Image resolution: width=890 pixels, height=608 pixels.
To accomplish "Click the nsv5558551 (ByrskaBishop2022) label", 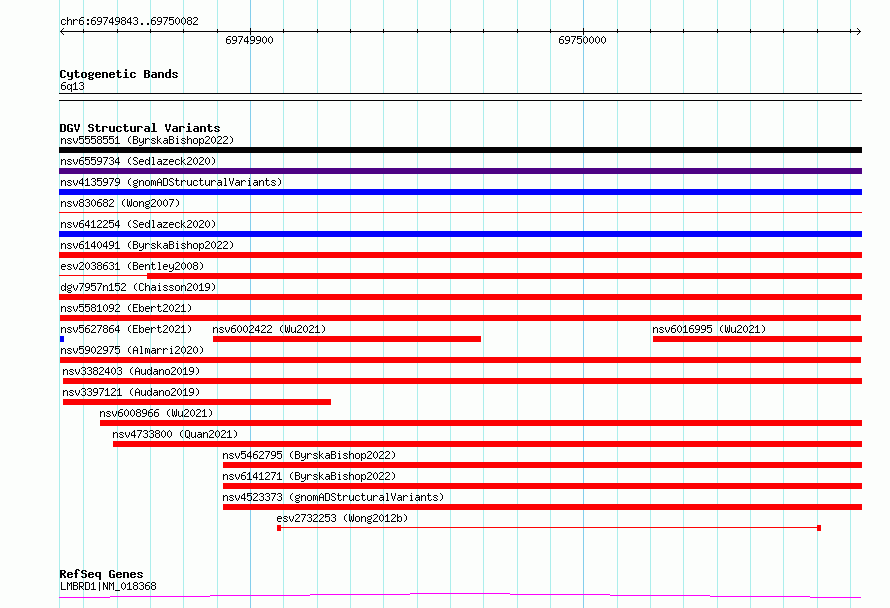I will 147,140.
